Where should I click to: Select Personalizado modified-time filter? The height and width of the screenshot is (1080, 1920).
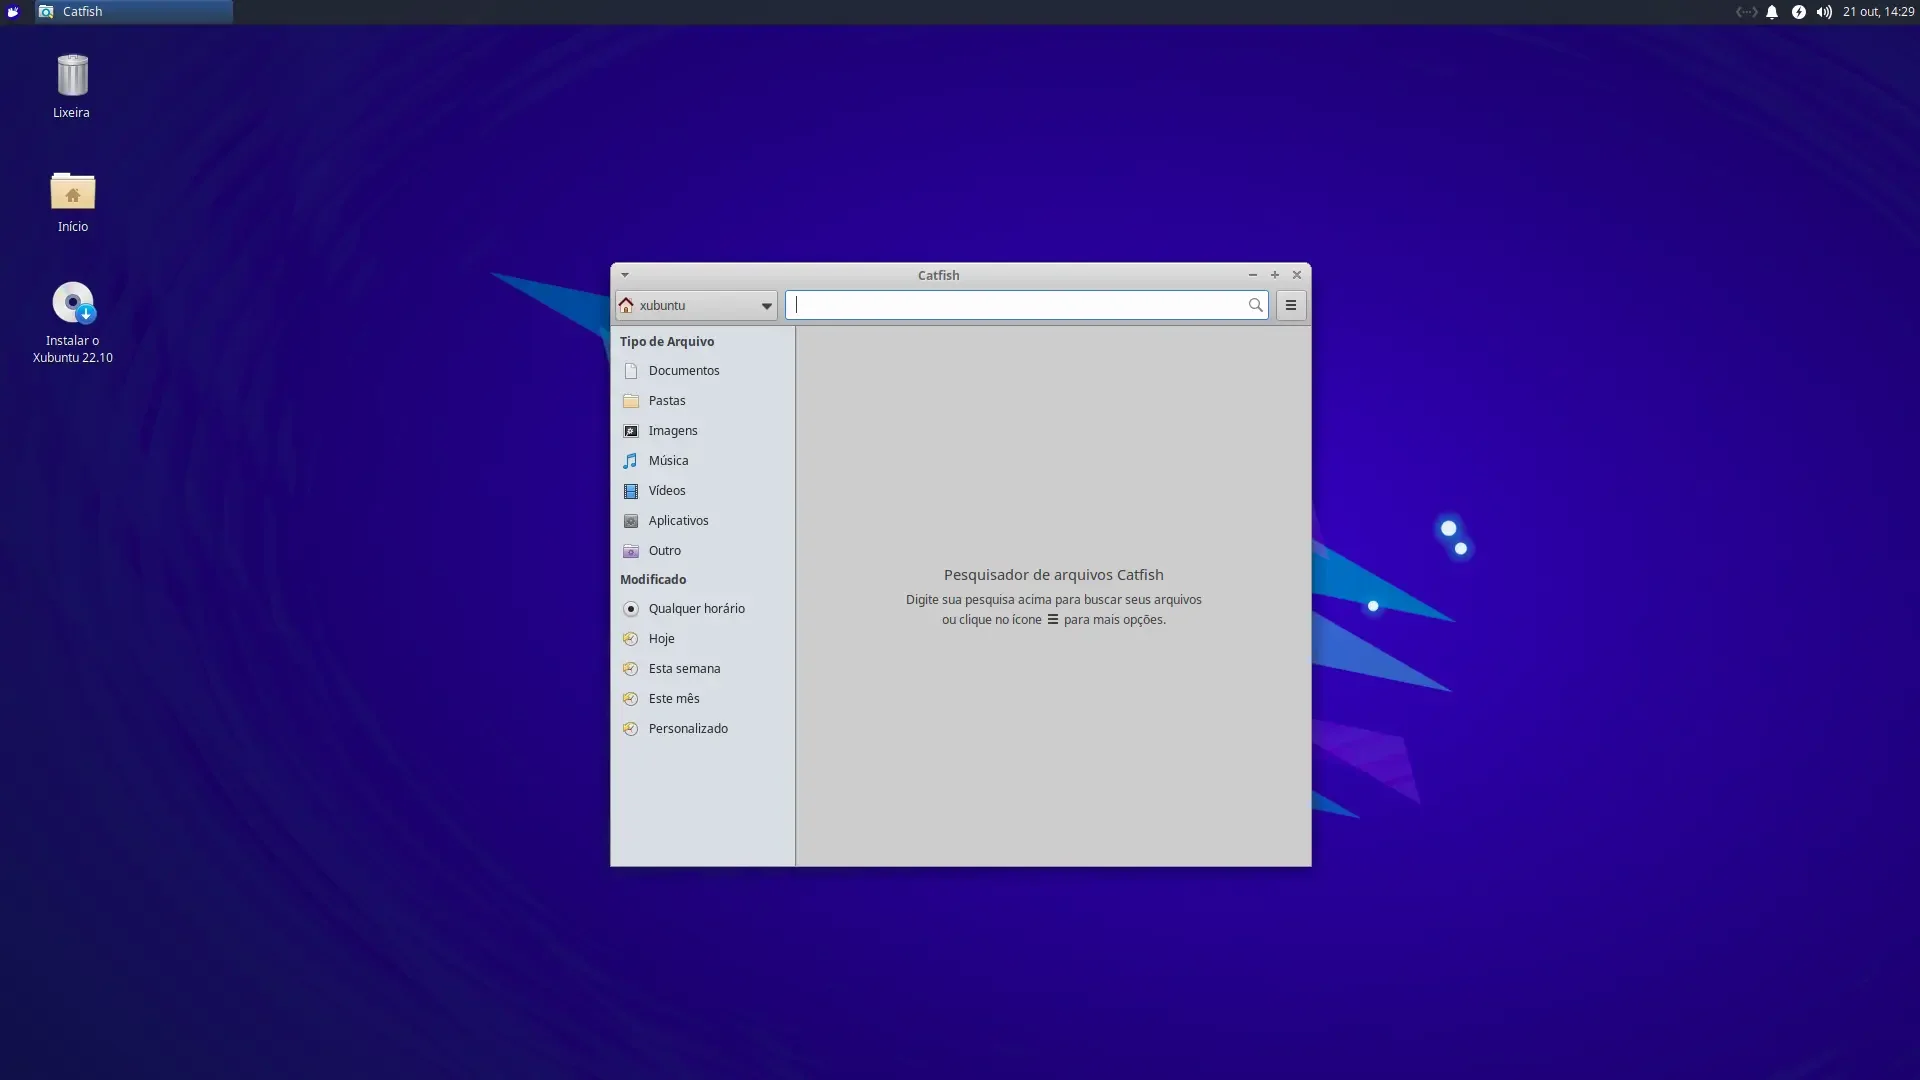702,729
